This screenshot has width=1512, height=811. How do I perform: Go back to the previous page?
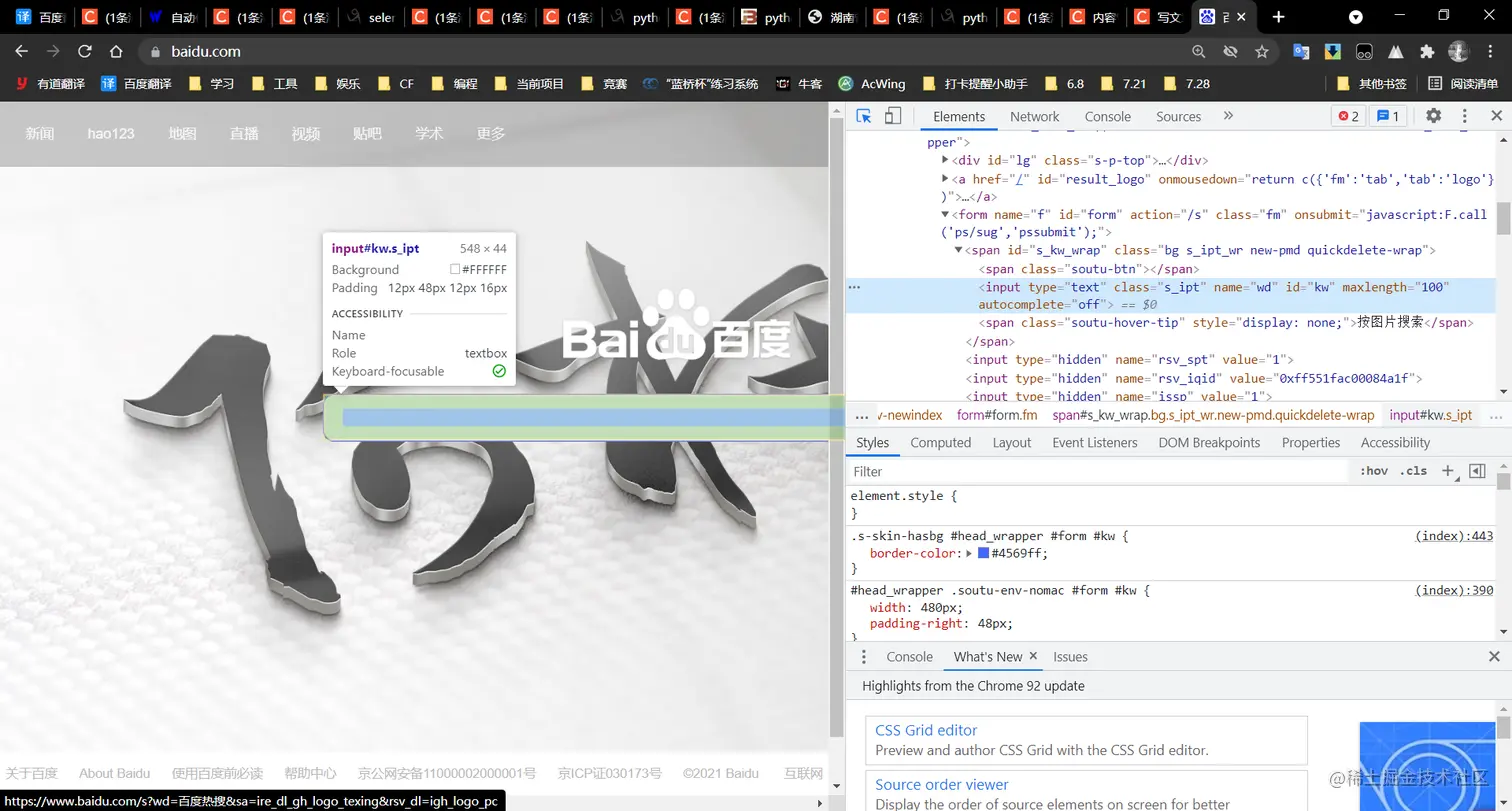click(21, 51)
